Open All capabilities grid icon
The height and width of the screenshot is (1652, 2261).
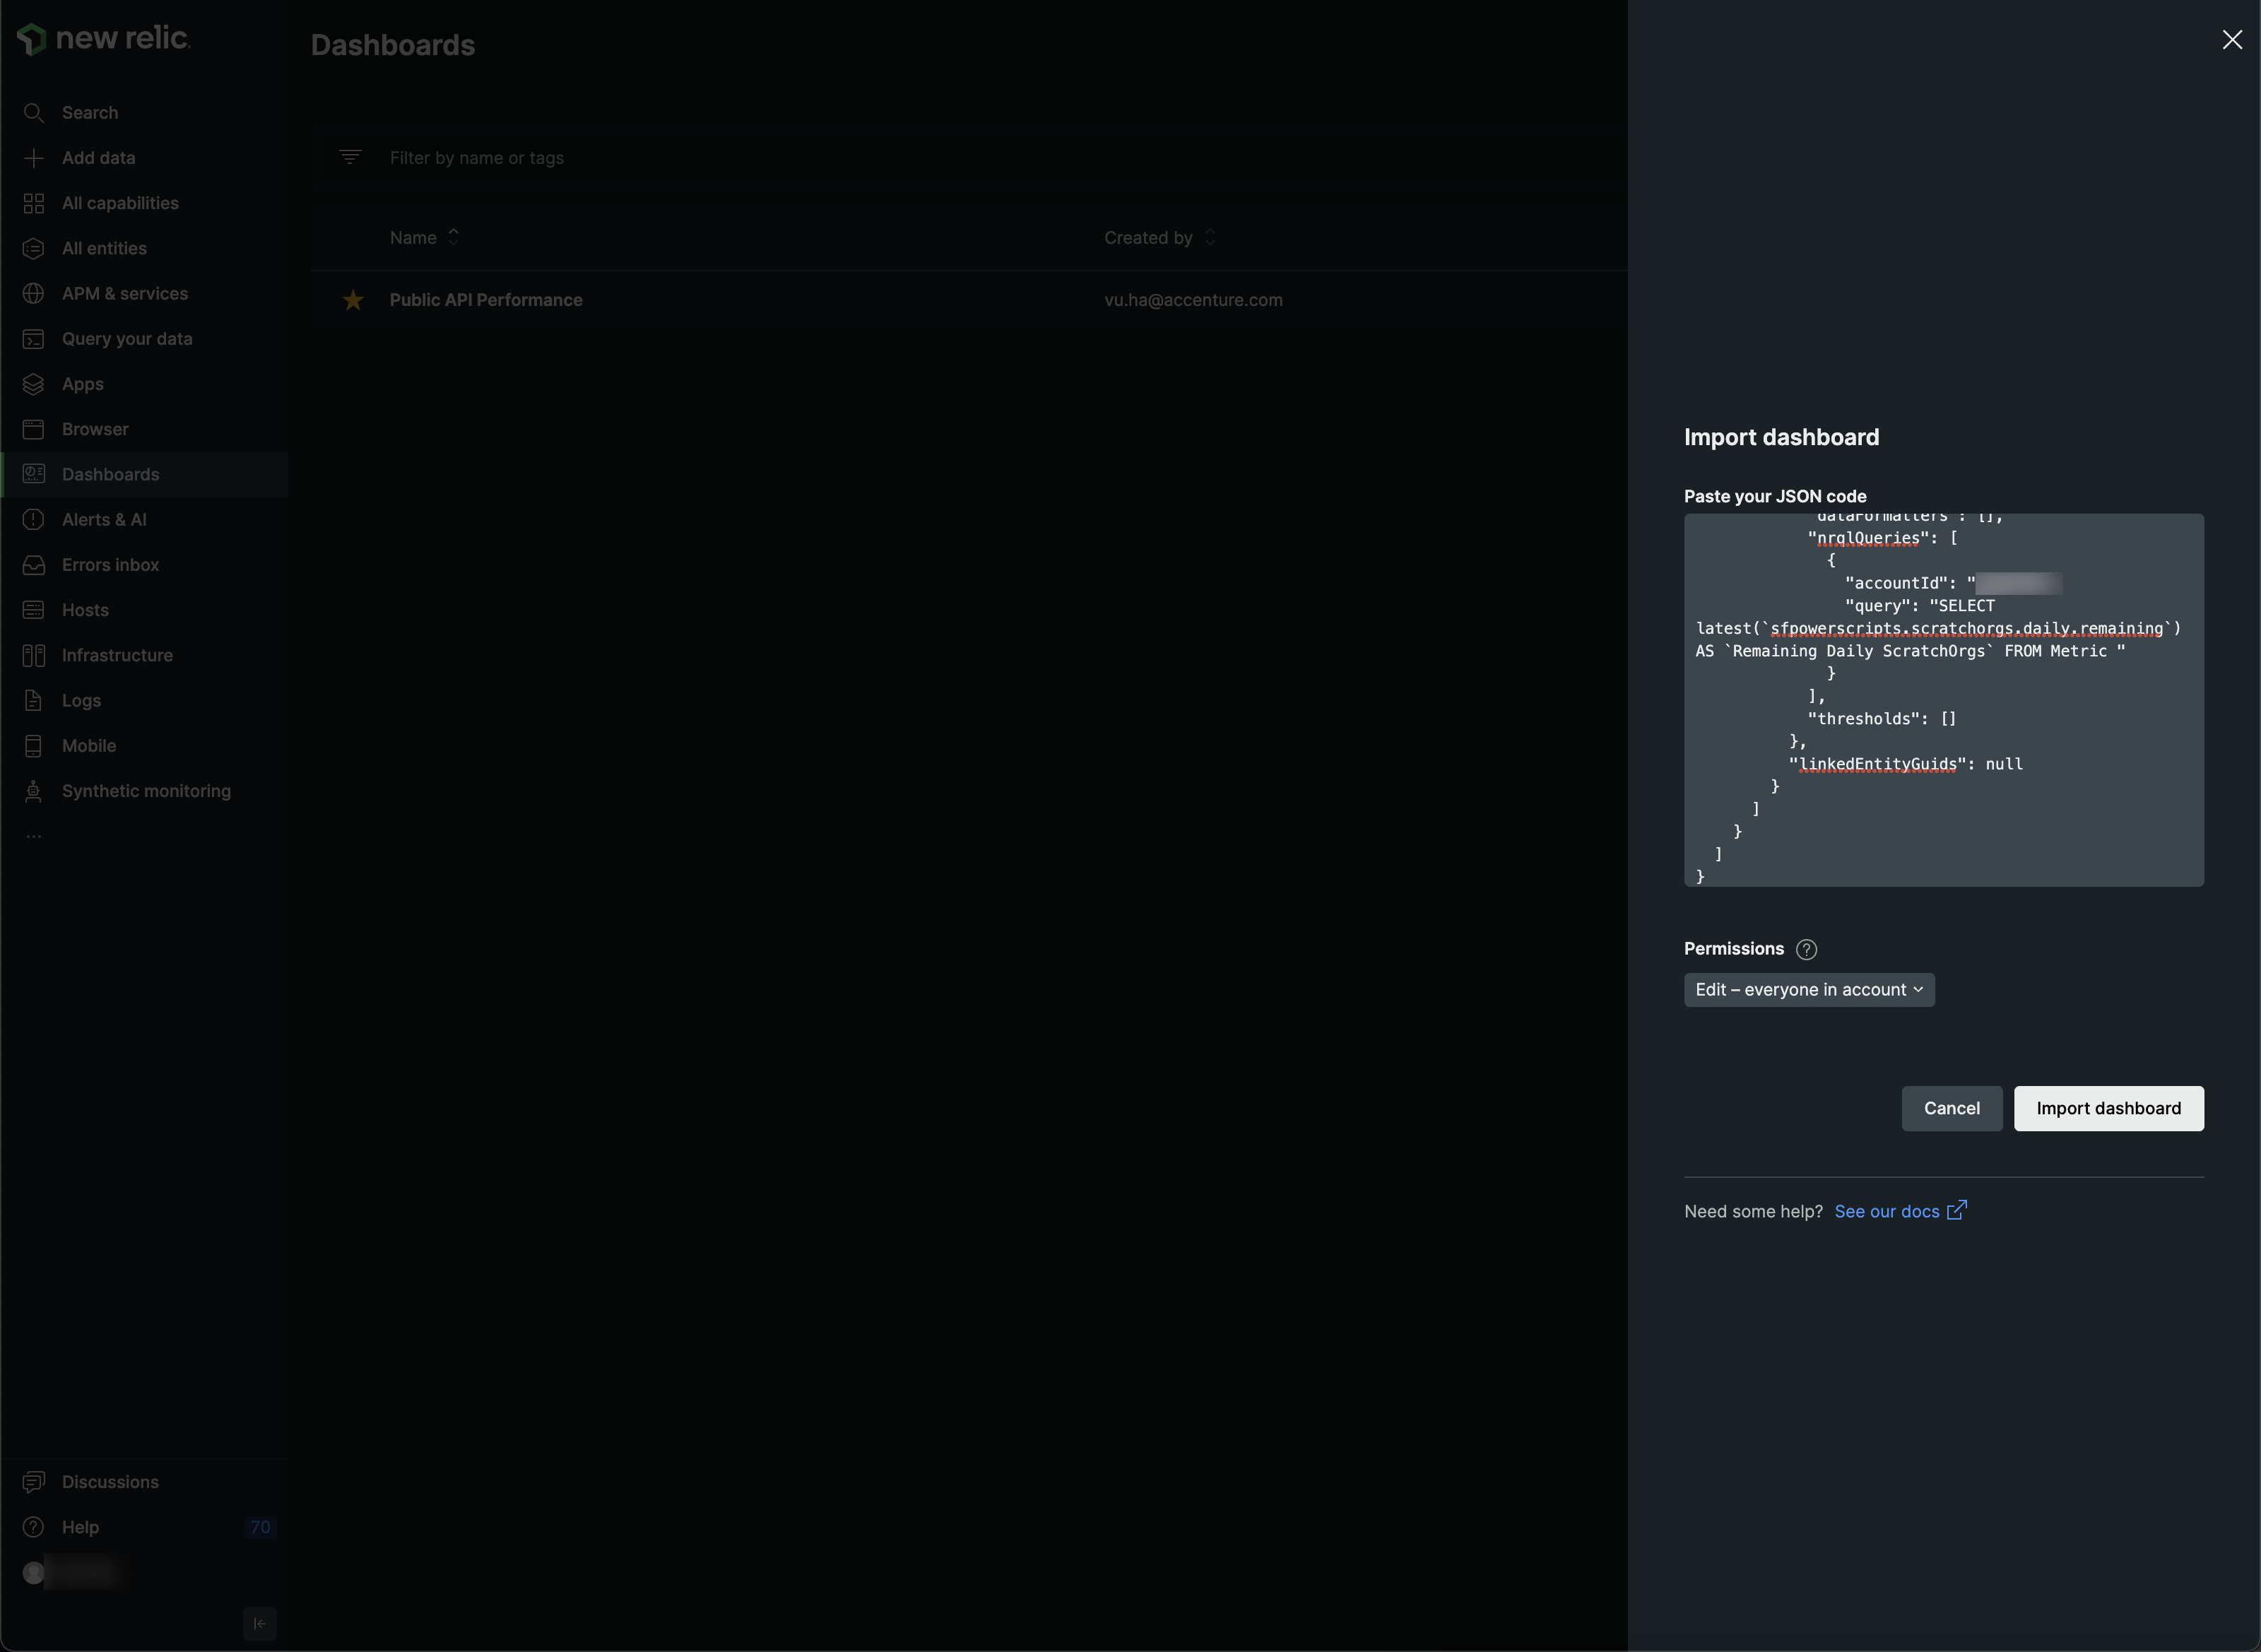pos(33,203)
